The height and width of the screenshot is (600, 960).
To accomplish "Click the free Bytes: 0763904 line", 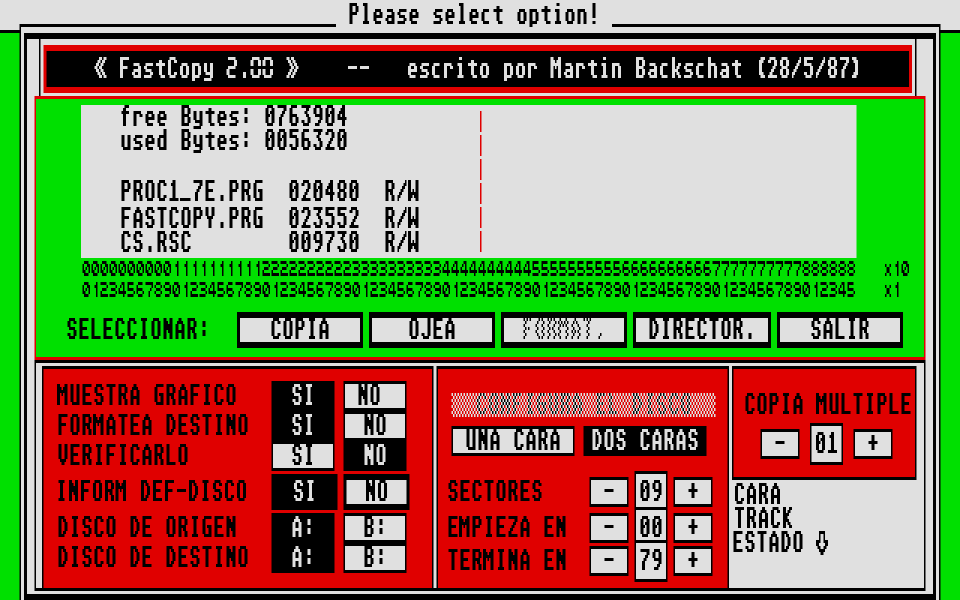I will [x=234, y=116].
